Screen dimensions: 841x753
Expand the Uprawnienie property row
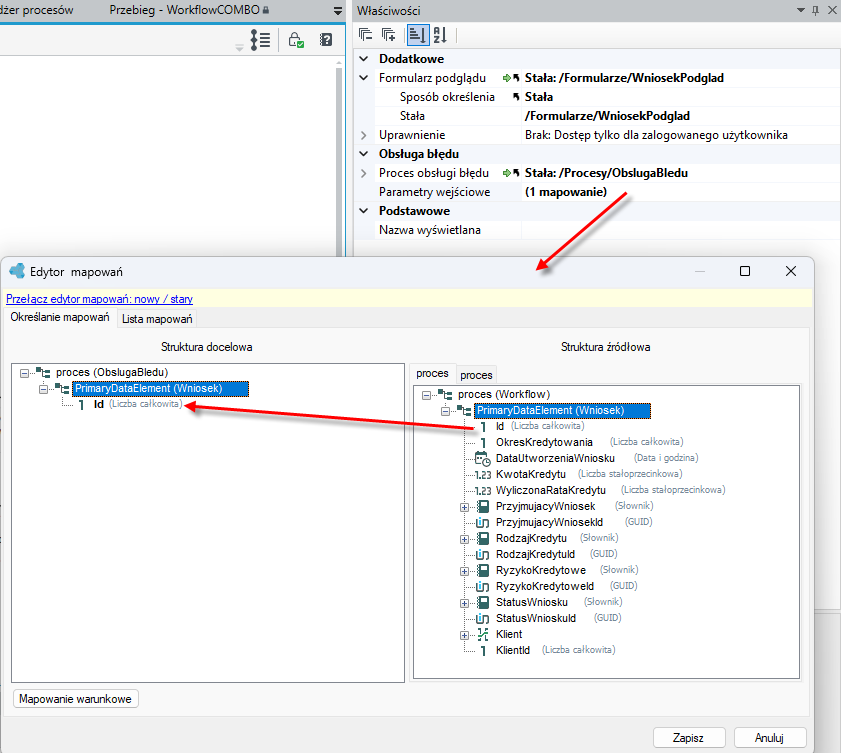(364, 135)
